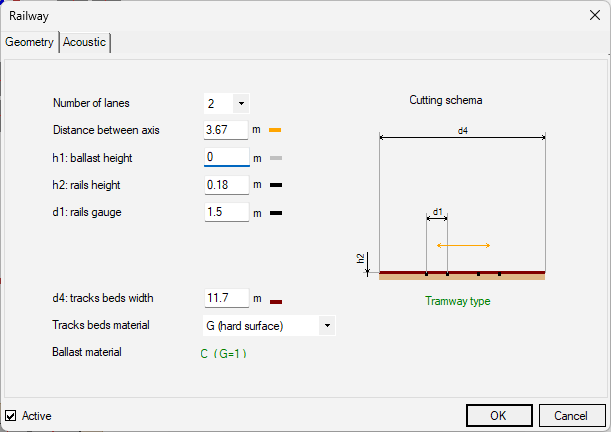The image size is (611, 432).
Task: Click the black rails height color marker
Action: [276, 185]
